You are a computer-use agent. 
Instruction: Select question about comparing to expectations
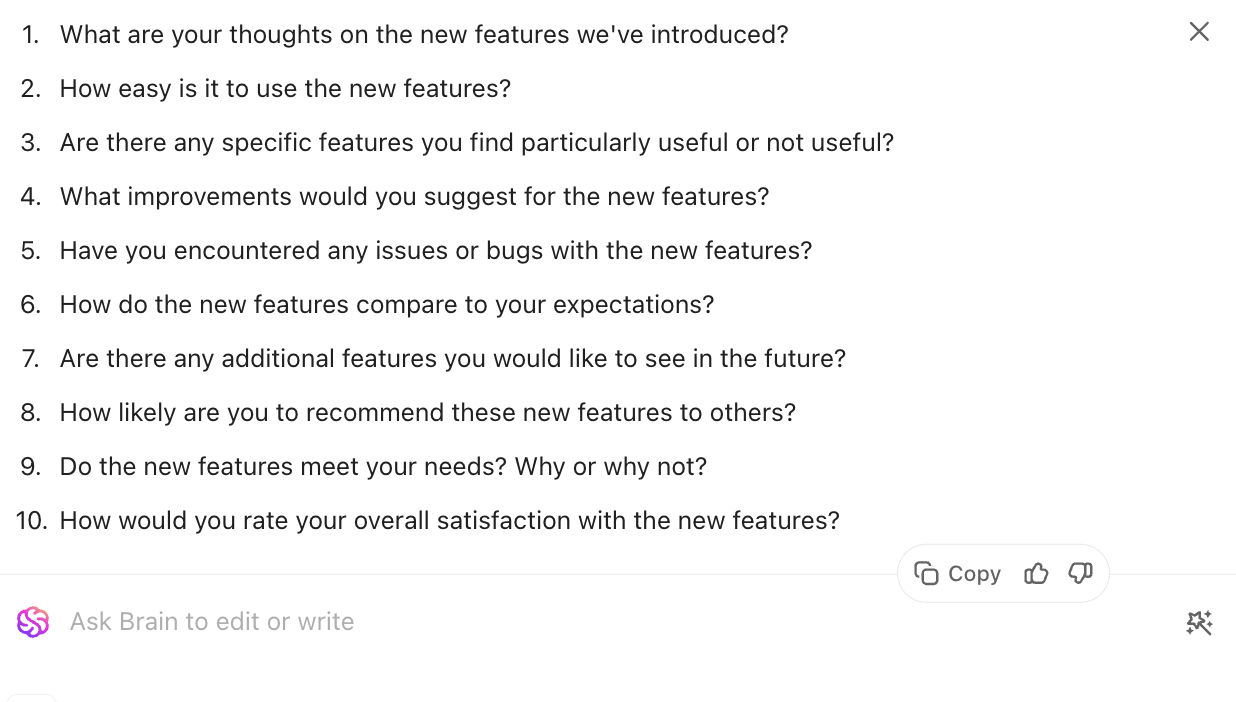387,304
